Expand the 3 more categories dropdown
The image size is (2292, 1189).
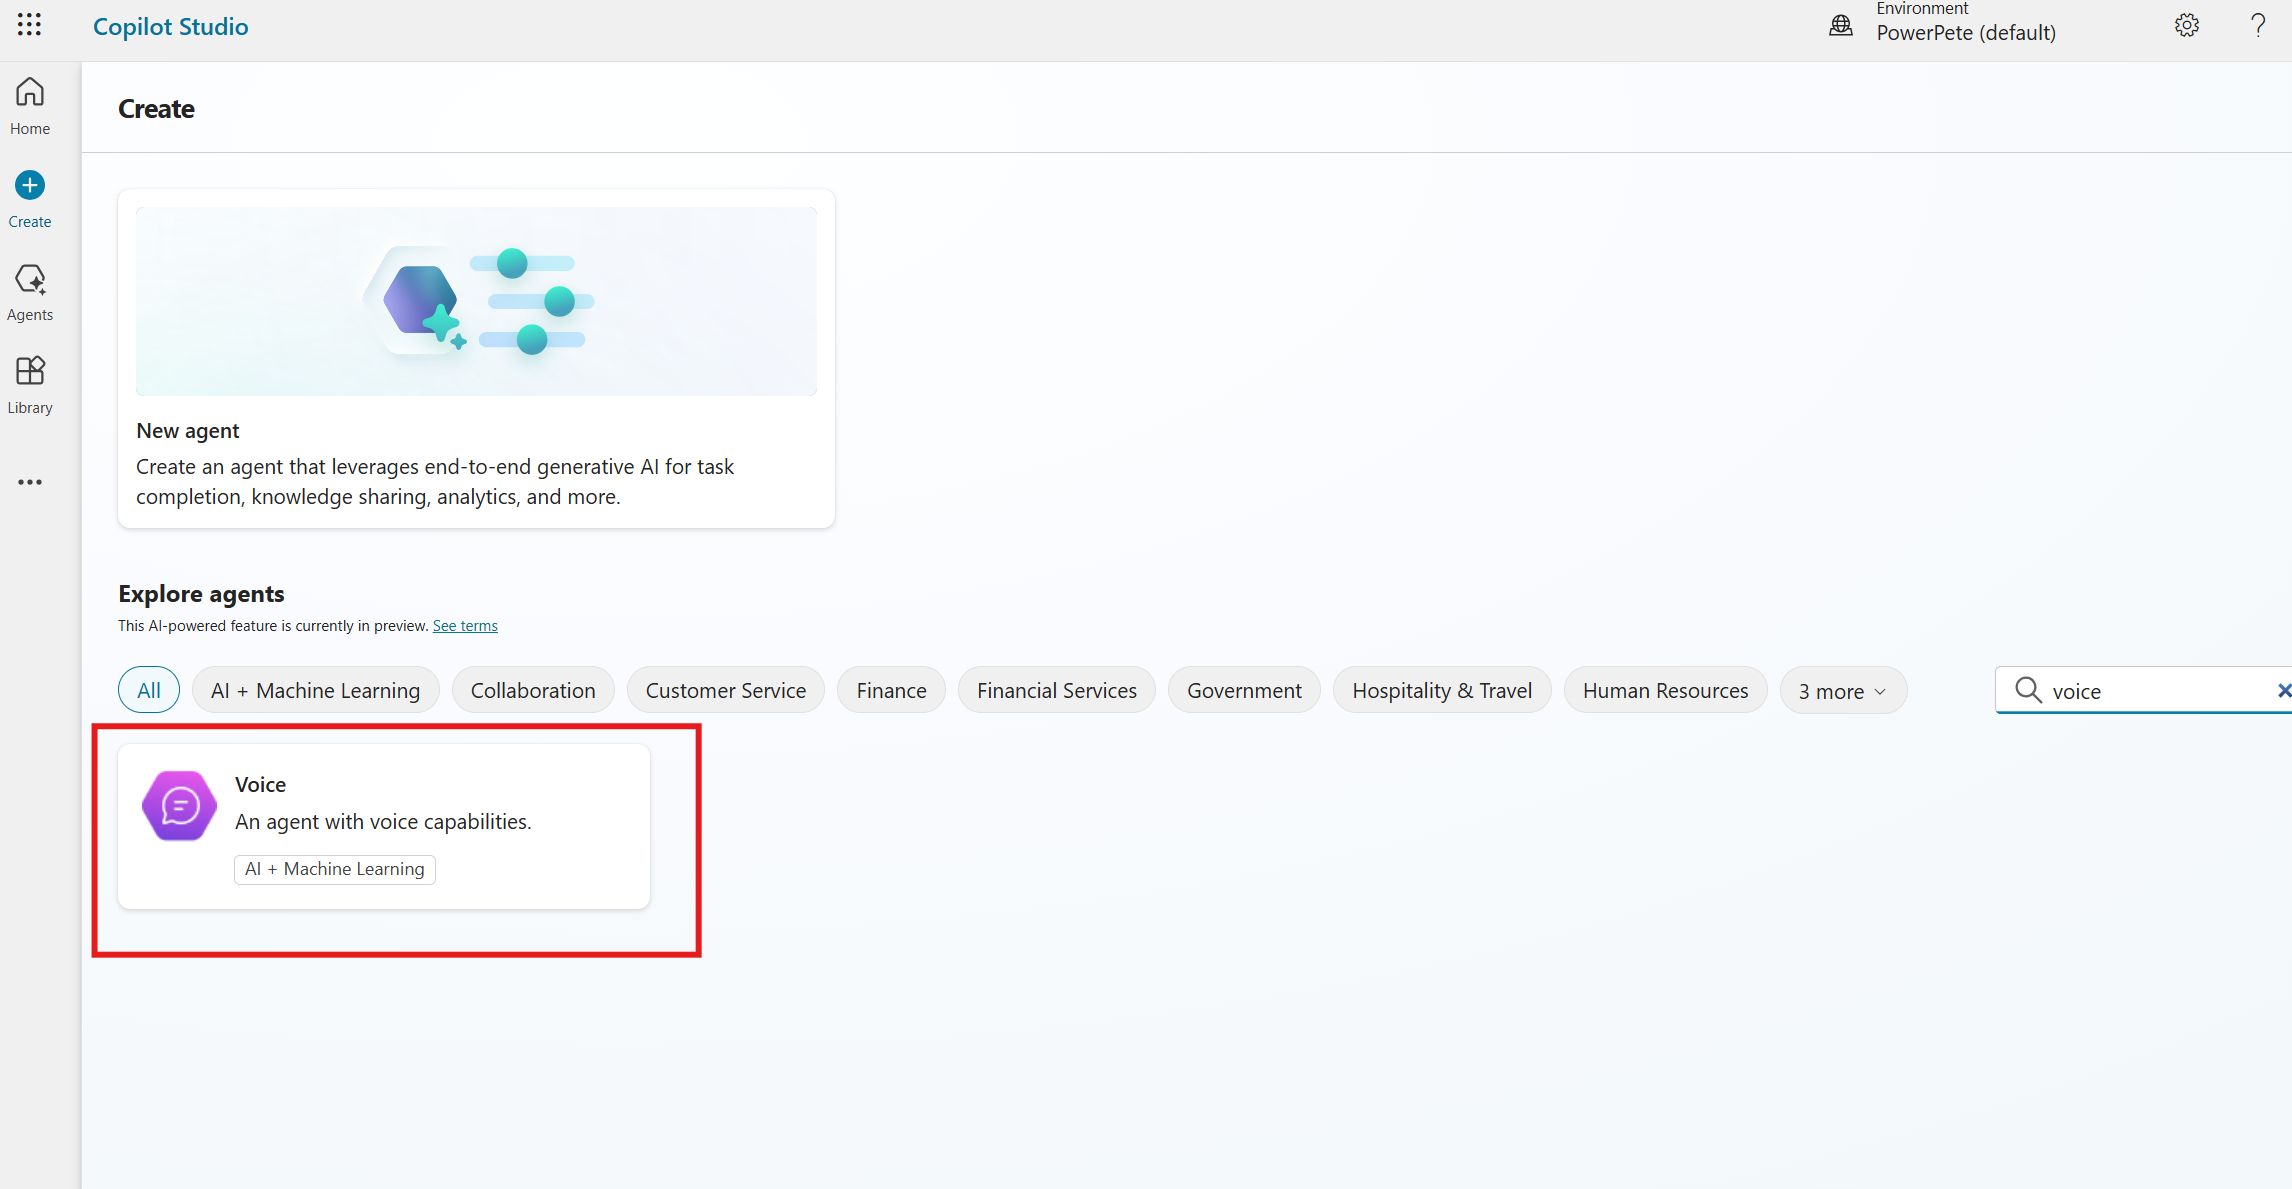(1843, 691)
